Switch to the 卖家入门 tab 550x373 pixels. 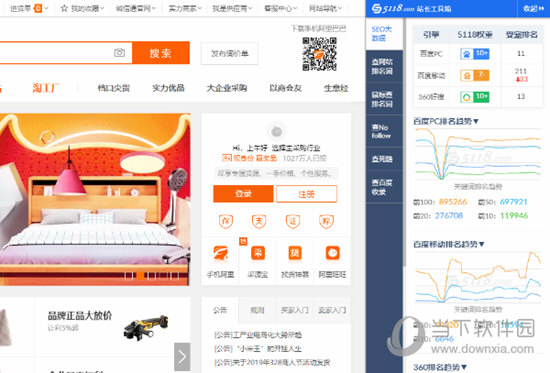[x=332, y=310]
